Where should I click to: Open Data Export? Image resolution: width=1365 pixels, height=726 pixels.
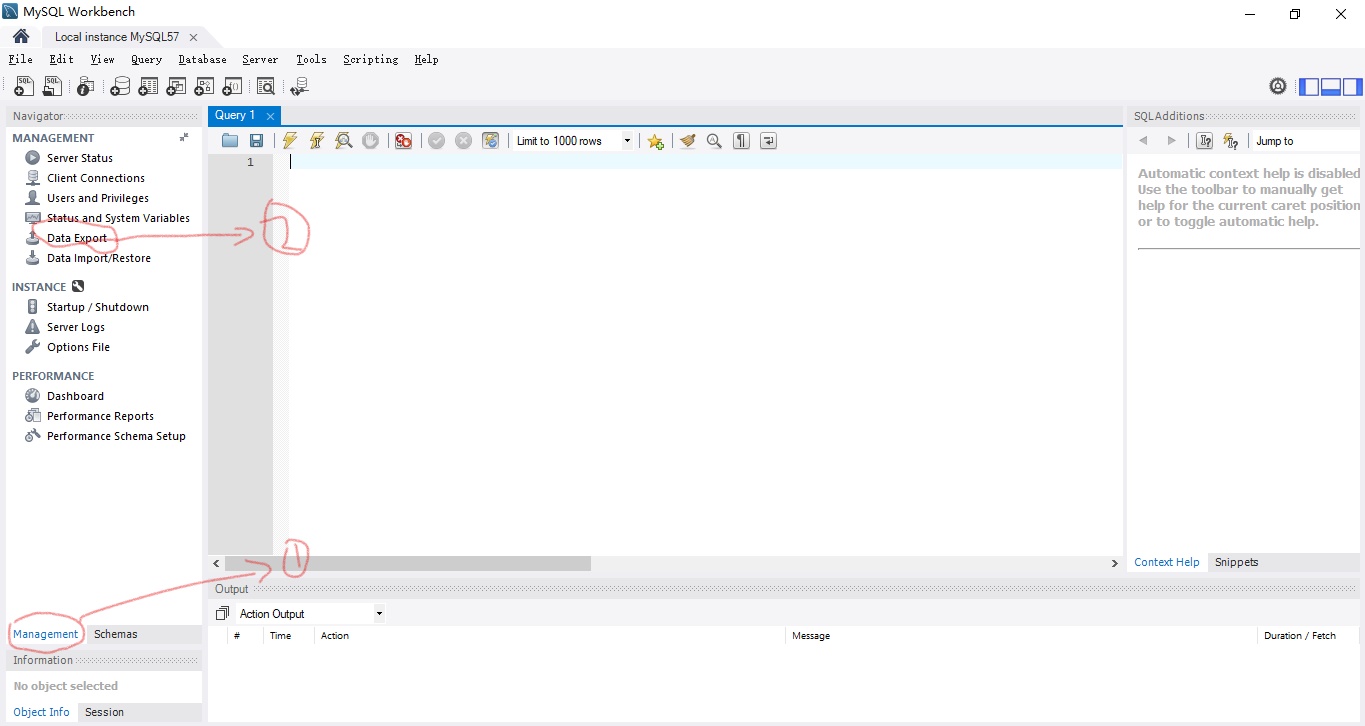tap(77, 238)
